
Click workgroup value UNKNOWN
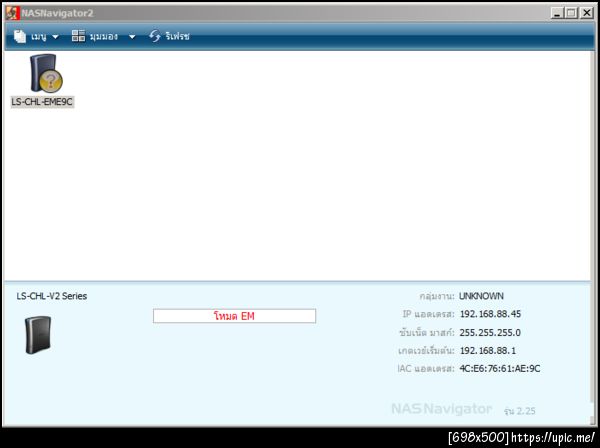point(481,296)
